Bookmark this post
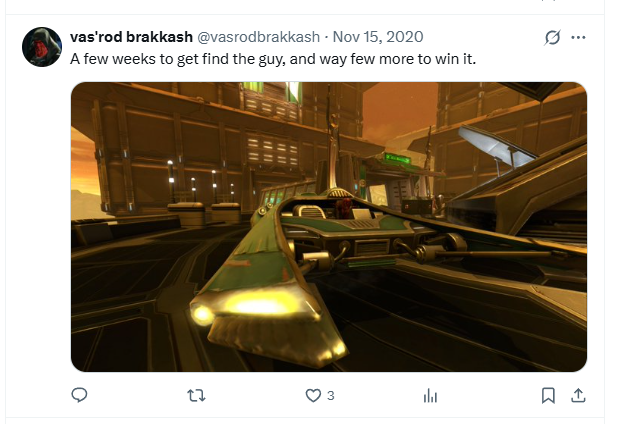This screenshot has height=424, width=618. 548,395
